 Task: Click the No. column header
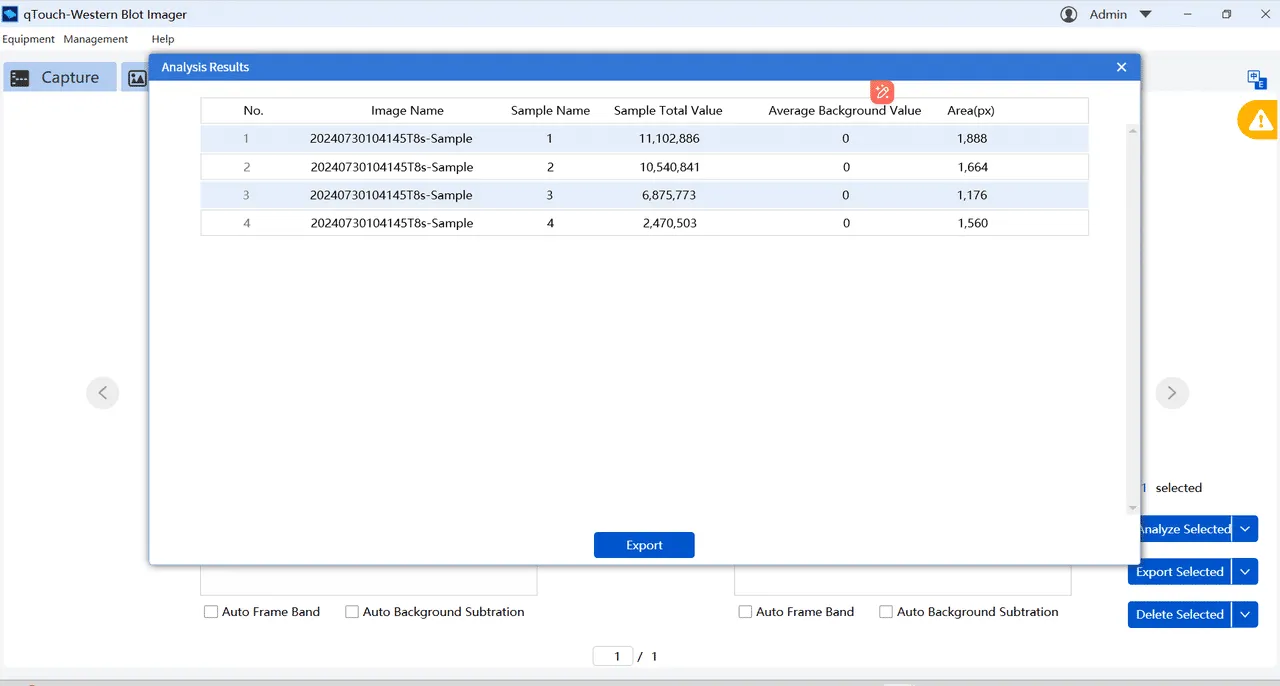coord(253,111)
